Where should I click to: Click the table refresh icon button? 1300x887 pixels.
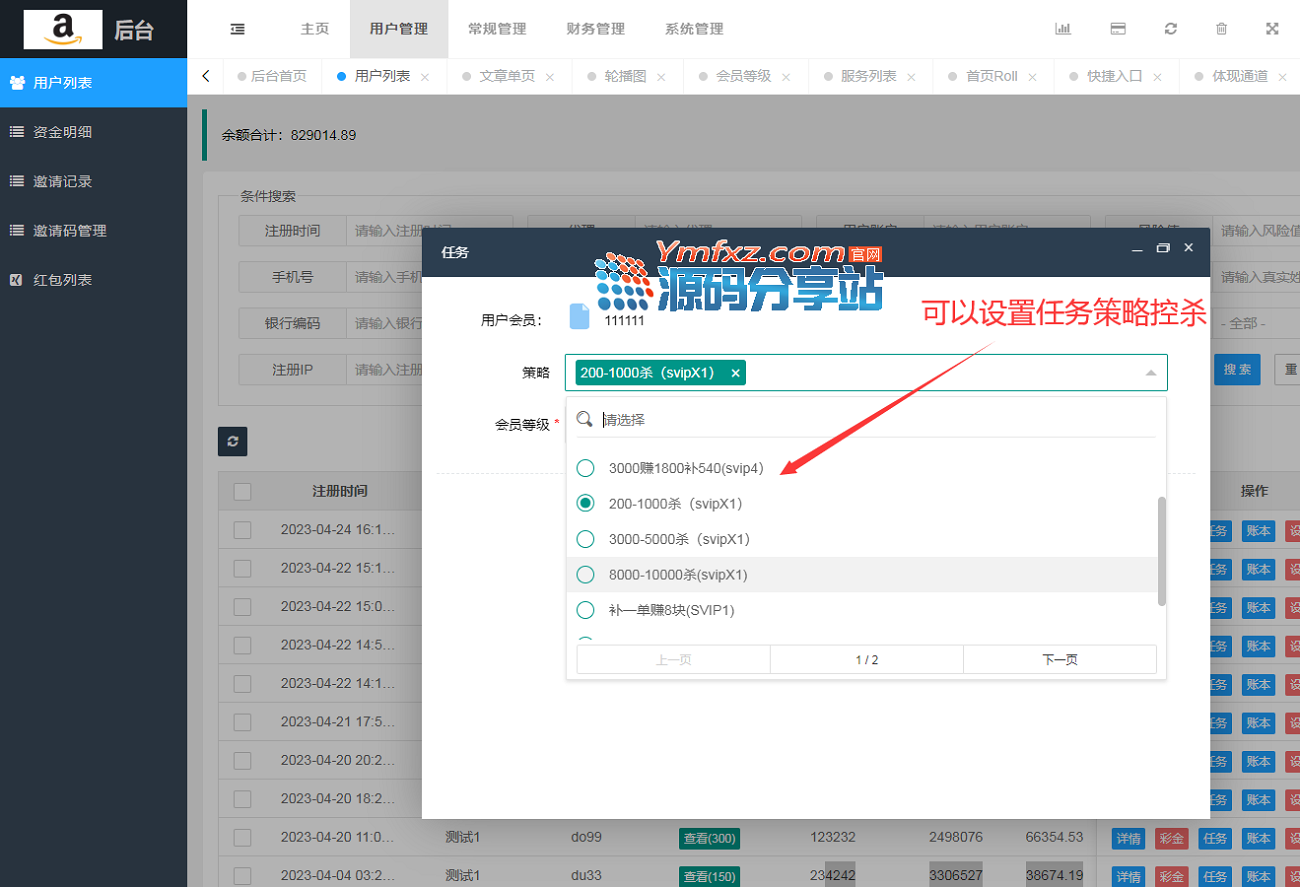pyautogui.click(x=232, y=441)
